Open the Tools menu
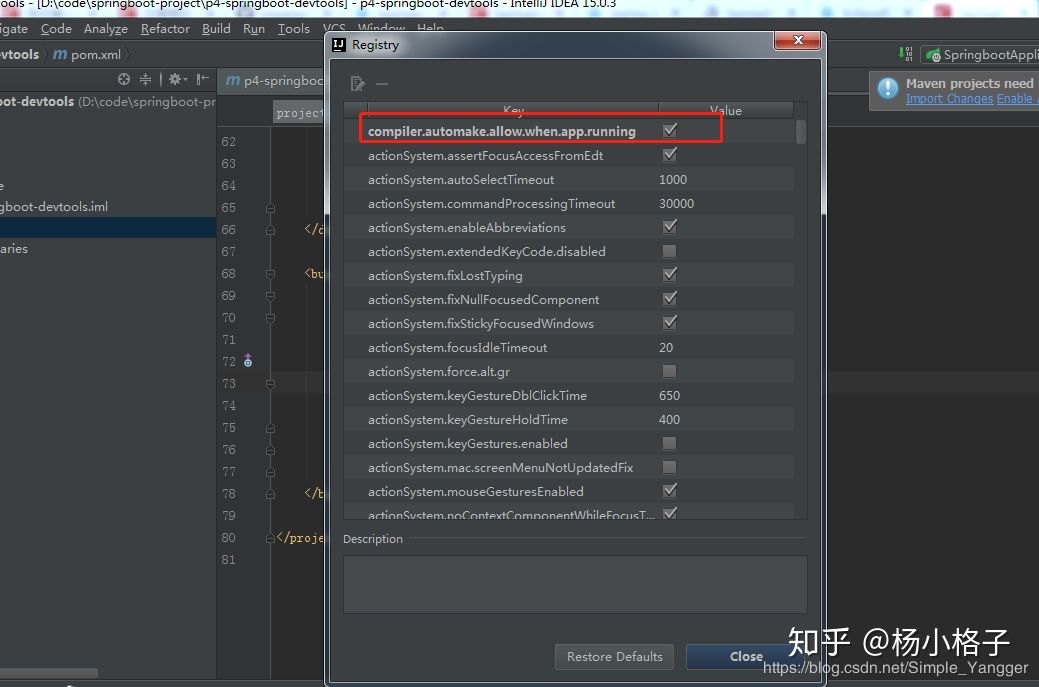The width and height of the screenshot is (1039, 687). click(x=294, y=28)
